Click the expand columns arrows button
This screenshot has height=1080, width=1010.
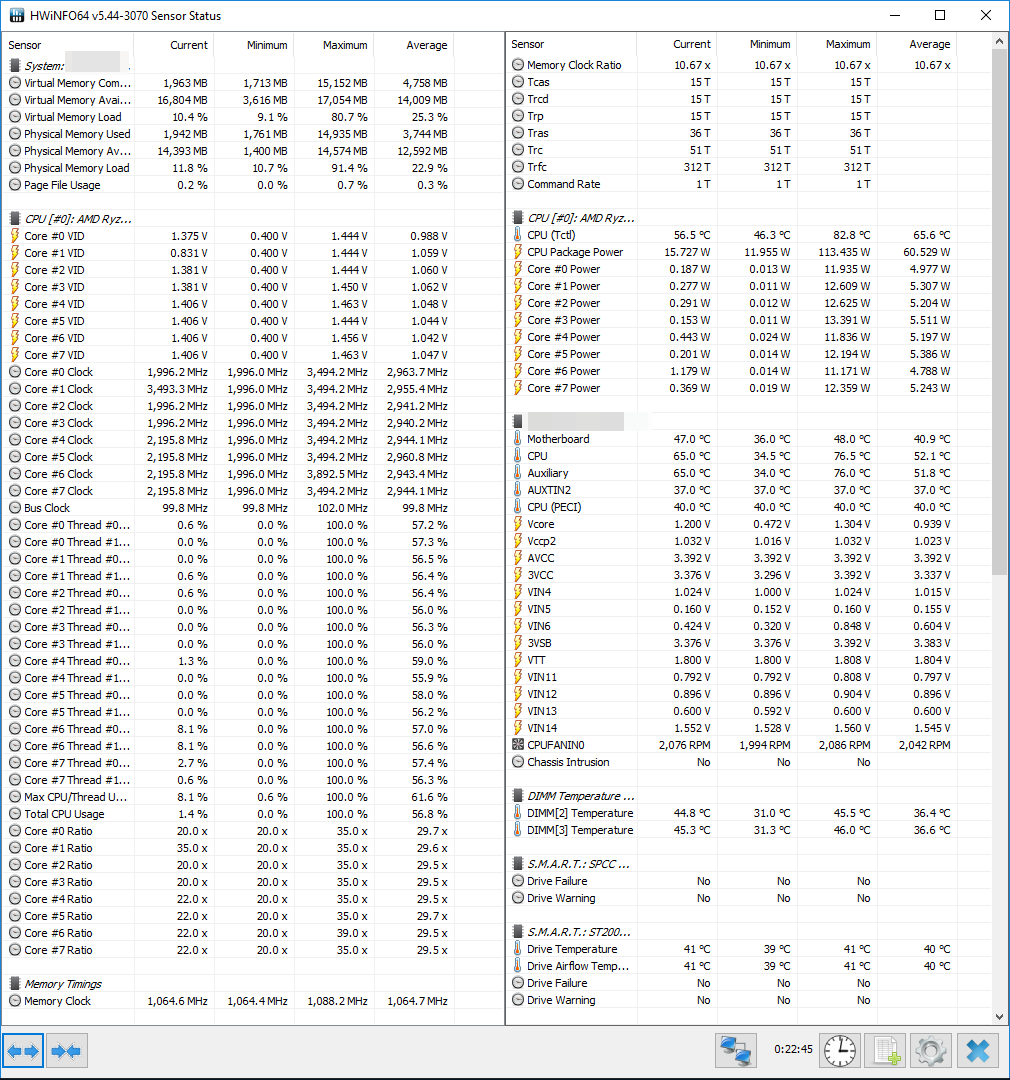coord(23,1051)
